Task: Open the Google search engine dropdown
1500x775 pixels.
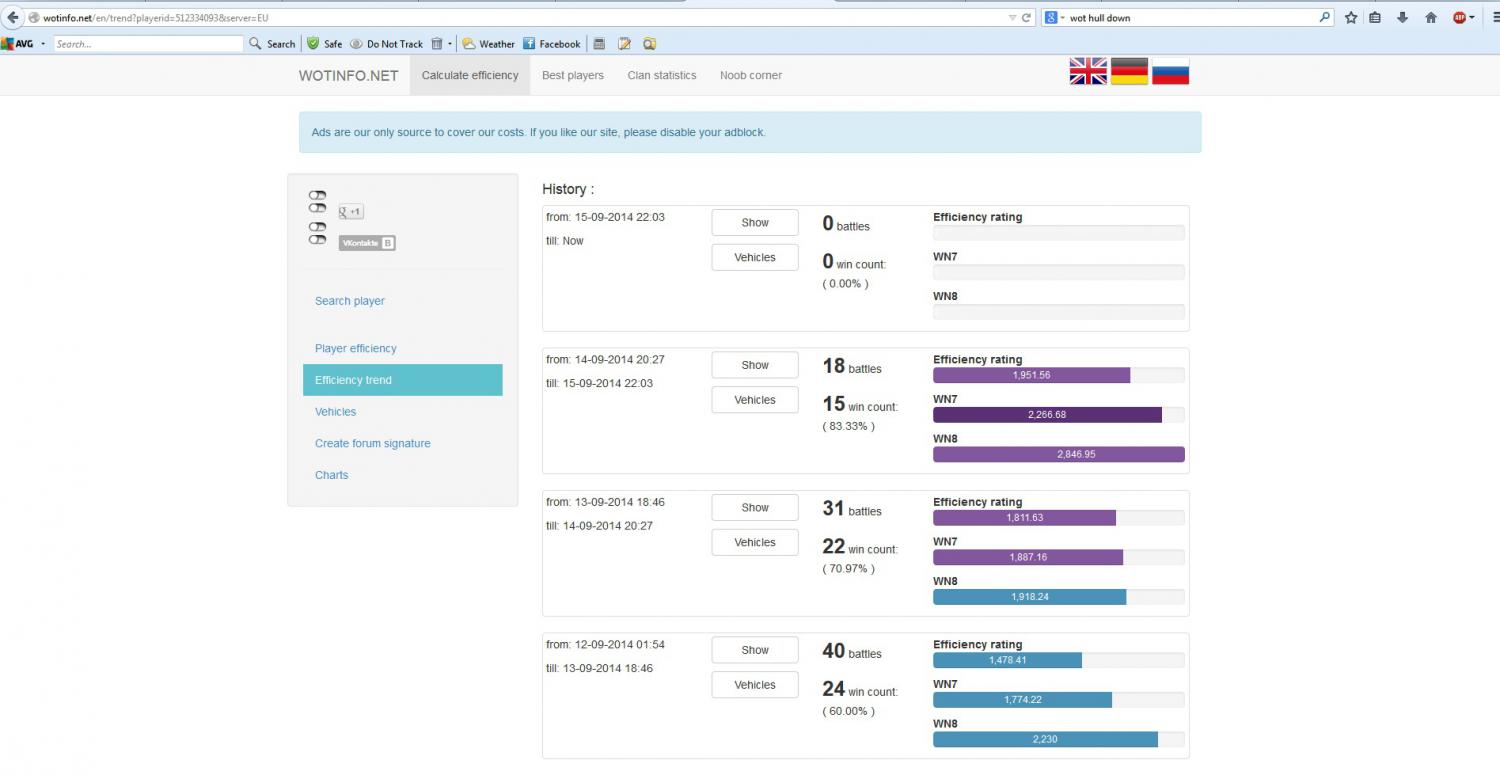Action: coord(1055,18)
